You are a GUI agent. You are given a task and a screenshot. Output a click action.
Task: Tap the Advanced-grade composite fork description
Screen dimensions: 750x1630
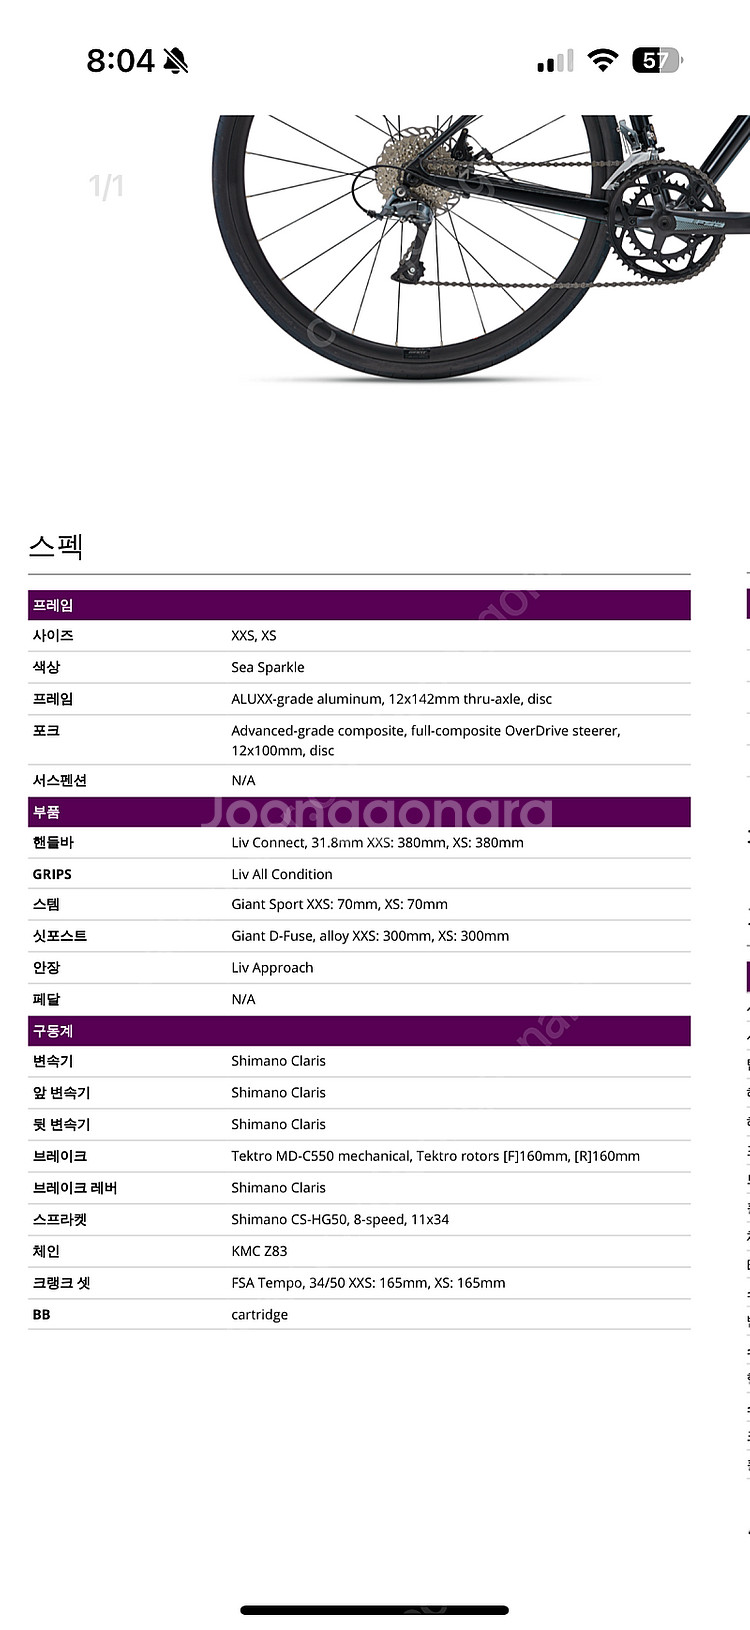pos(426,741)
